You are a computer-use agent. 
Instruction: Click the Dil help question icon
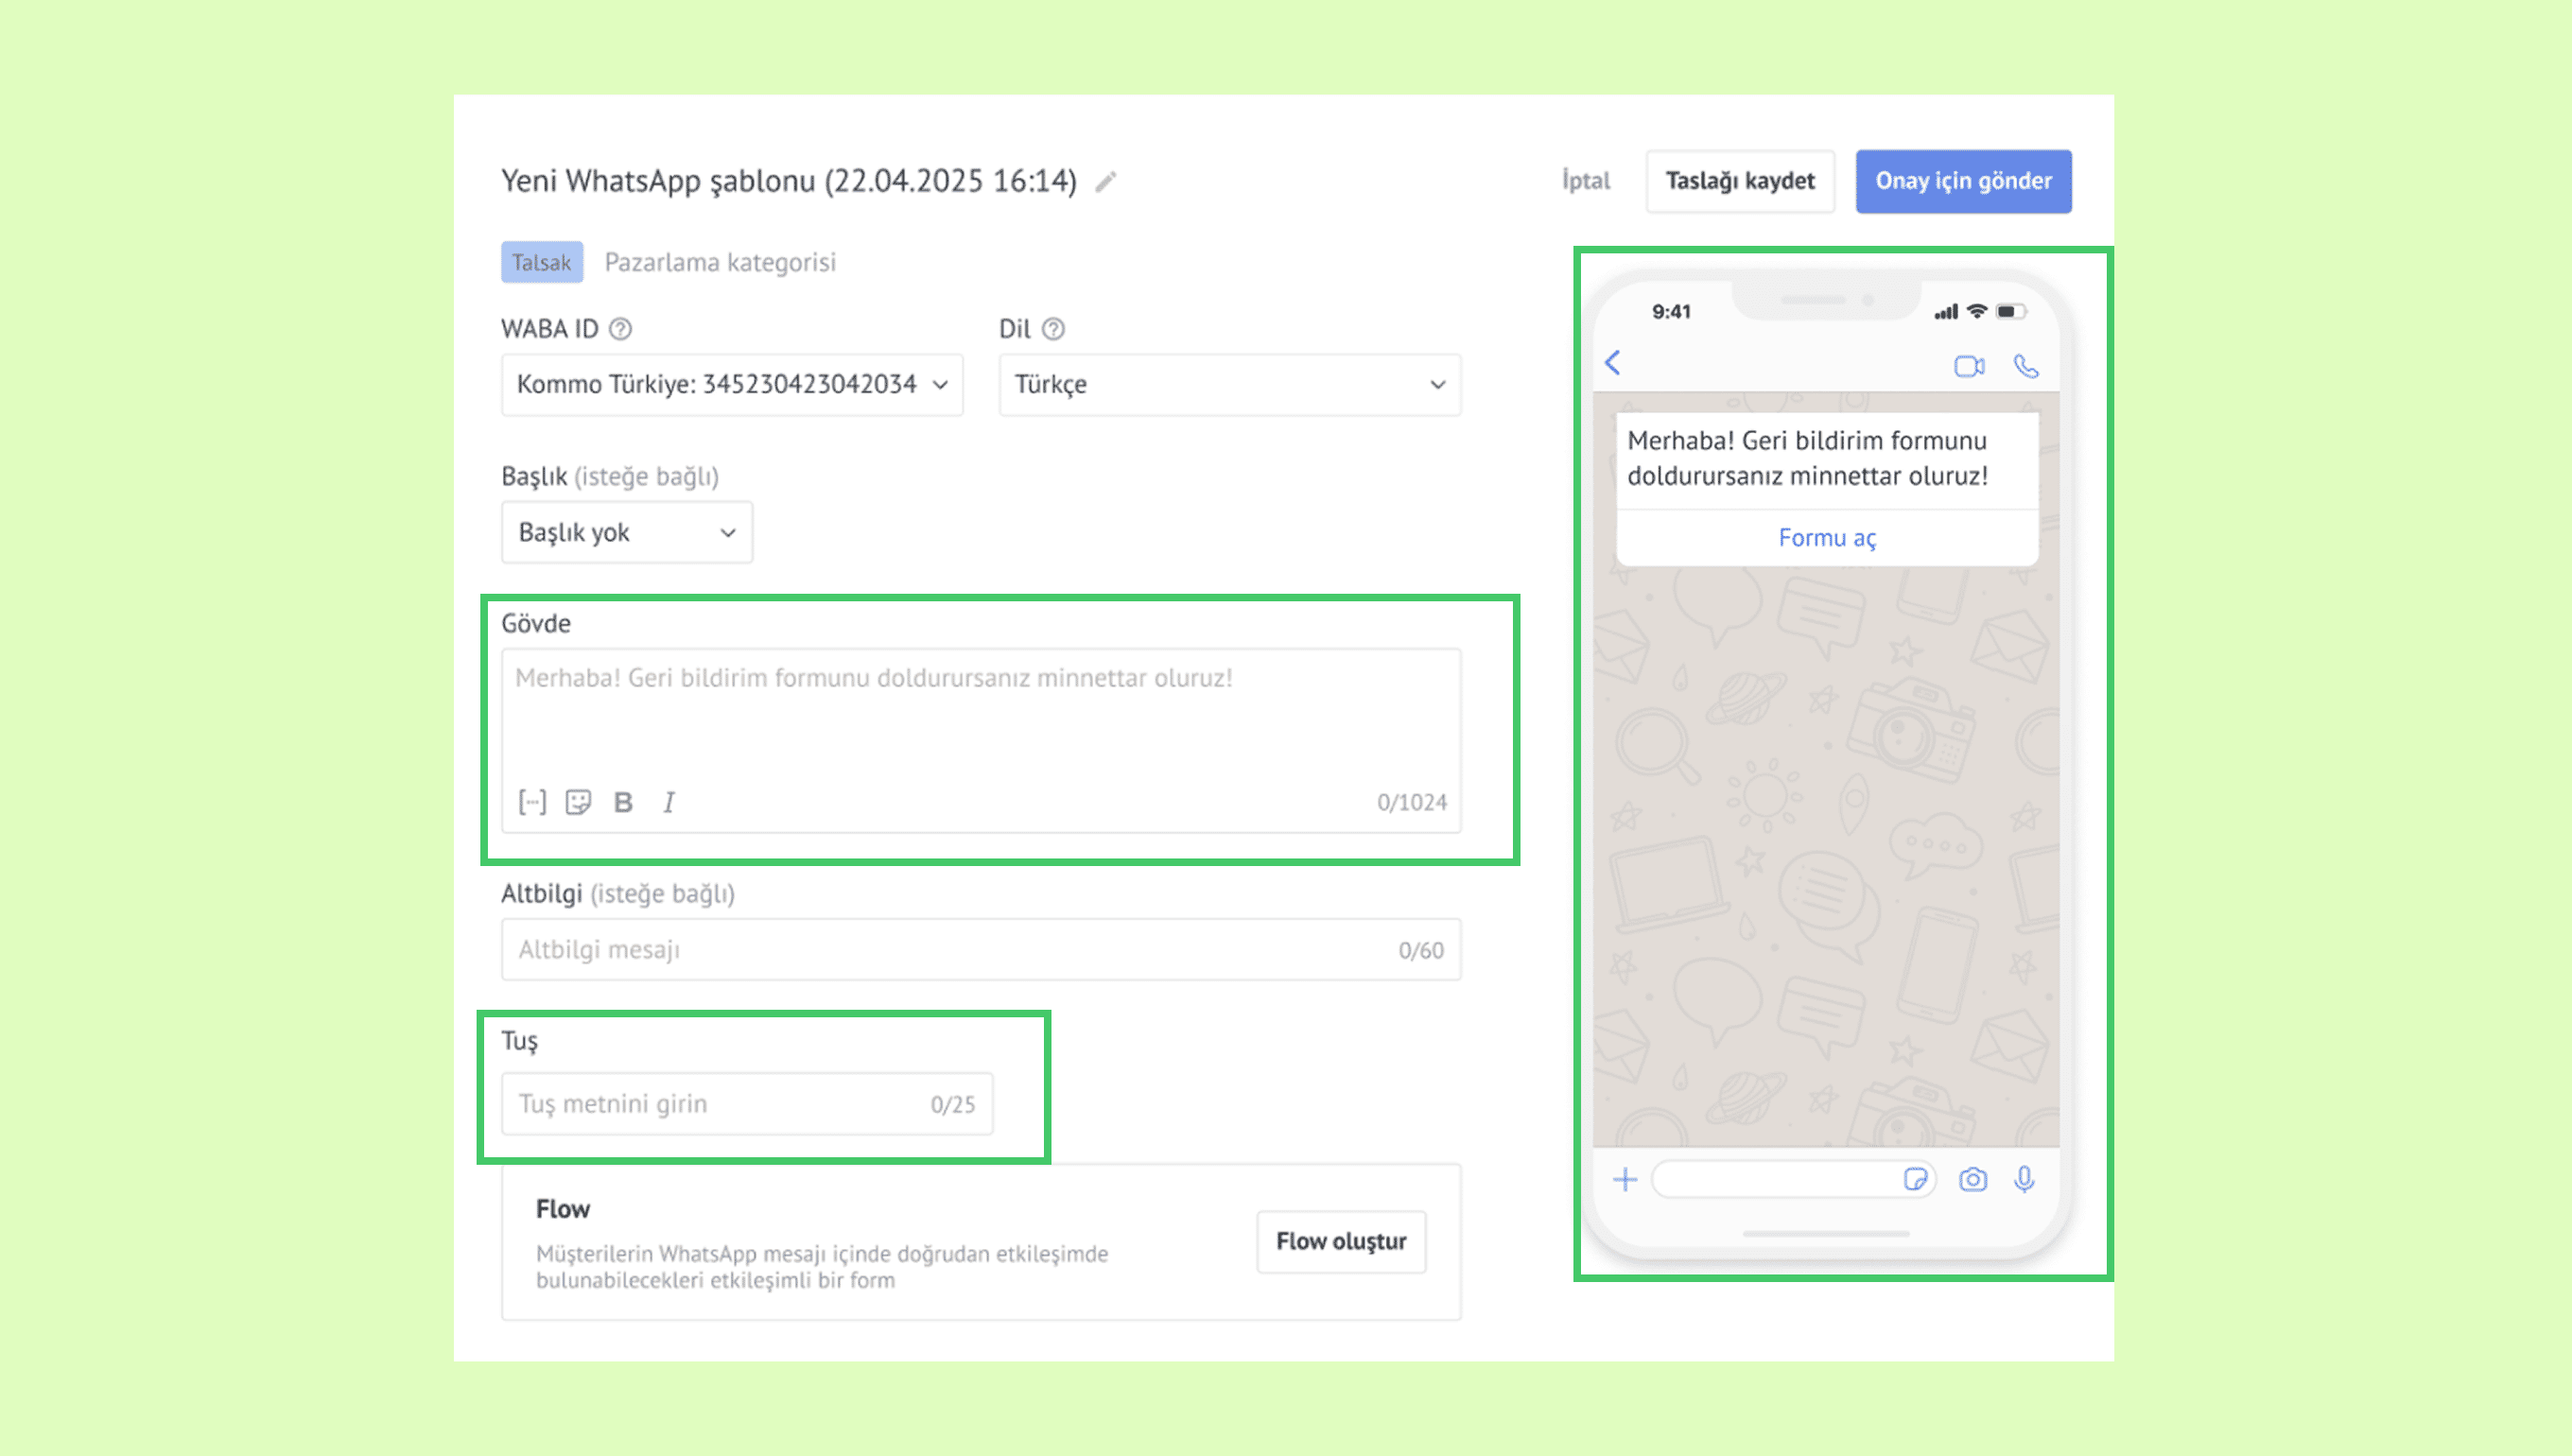[x=1053, y=329]
